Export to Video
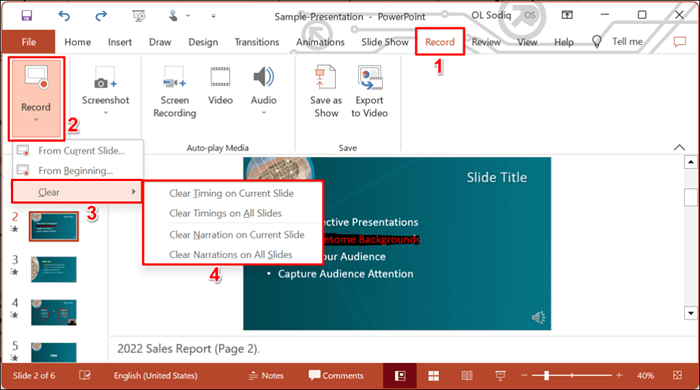 (369, 91)
